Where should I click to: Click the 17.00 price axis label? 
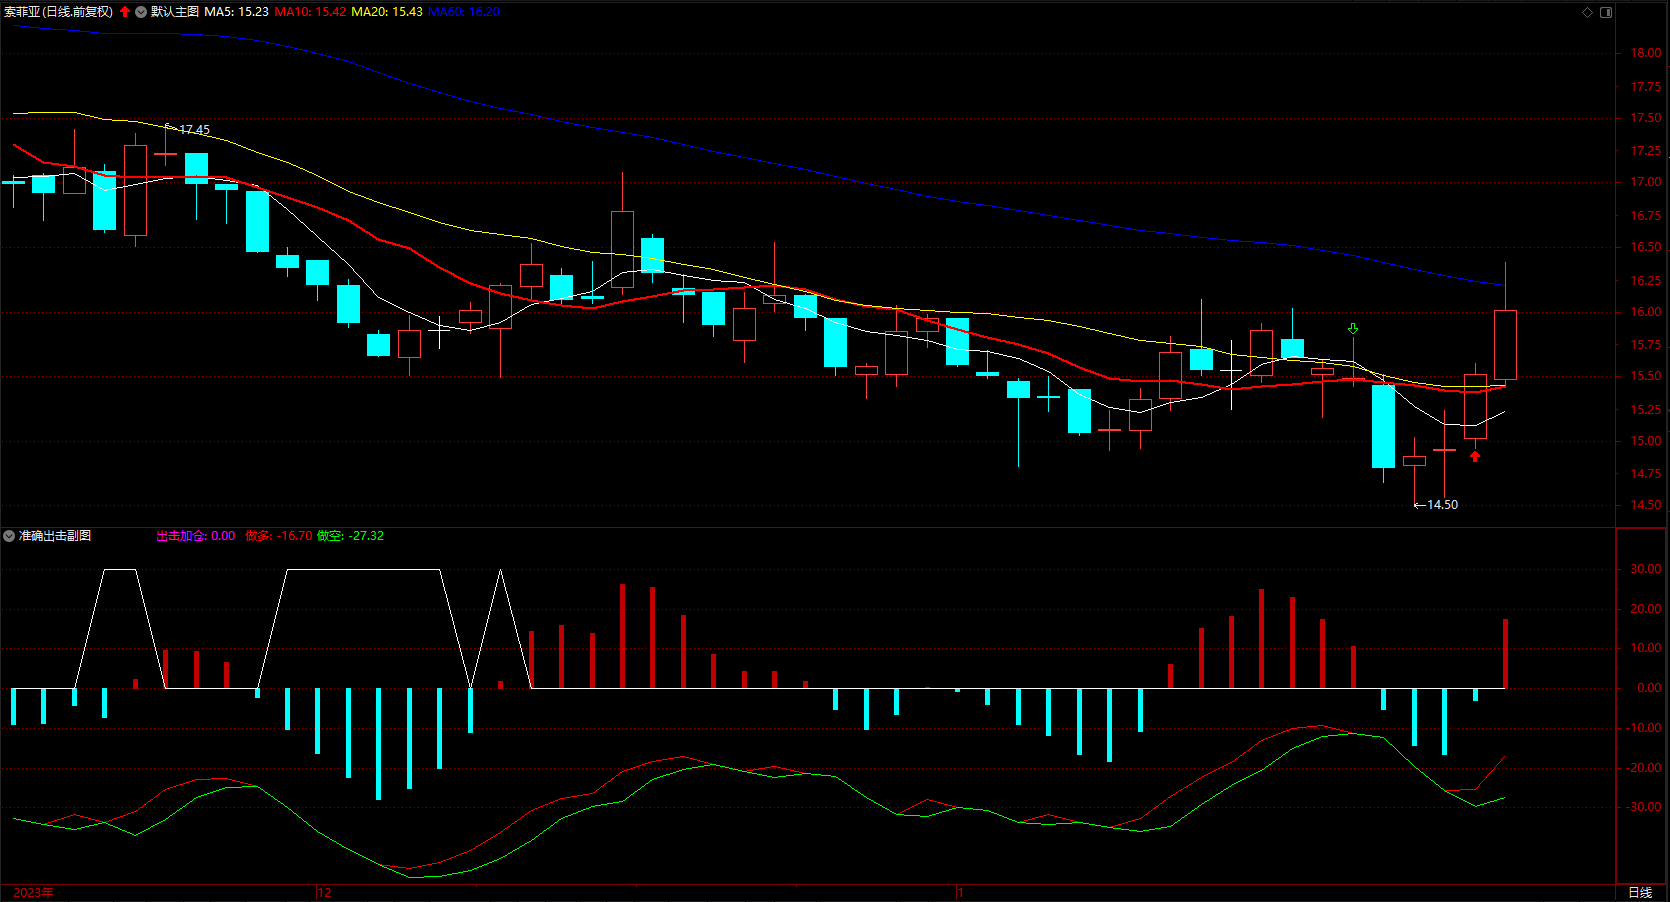coord(1646,182)
